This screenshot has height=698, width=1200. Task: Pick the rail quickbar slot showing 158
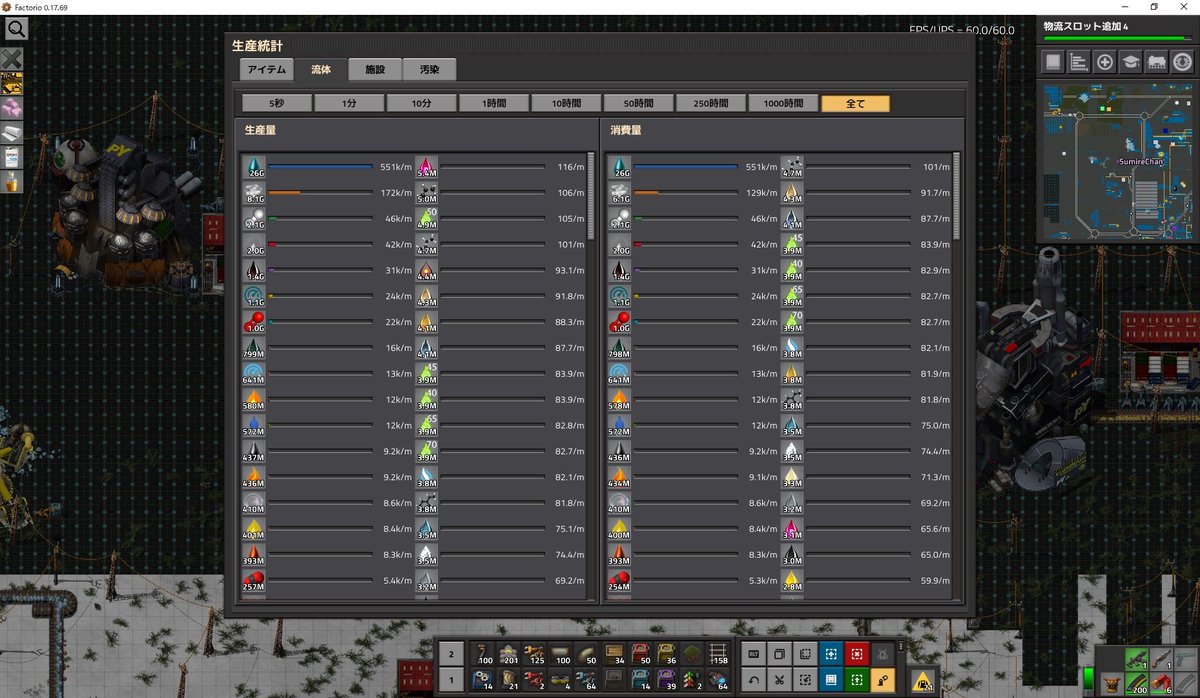pos(716,655)
